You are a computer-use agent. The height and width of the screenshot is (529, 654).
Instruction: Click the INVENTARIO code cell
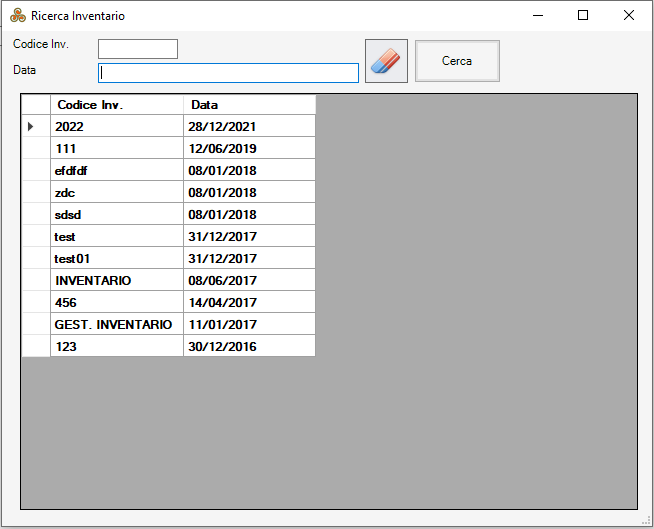point(117,280)
